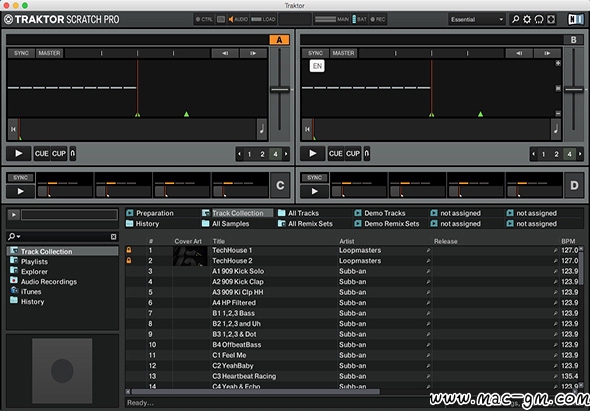The width and height of the screenshot is (590, 411).
Task: Set loop size 4 on Deck A
Action: (x=275, y=154)
